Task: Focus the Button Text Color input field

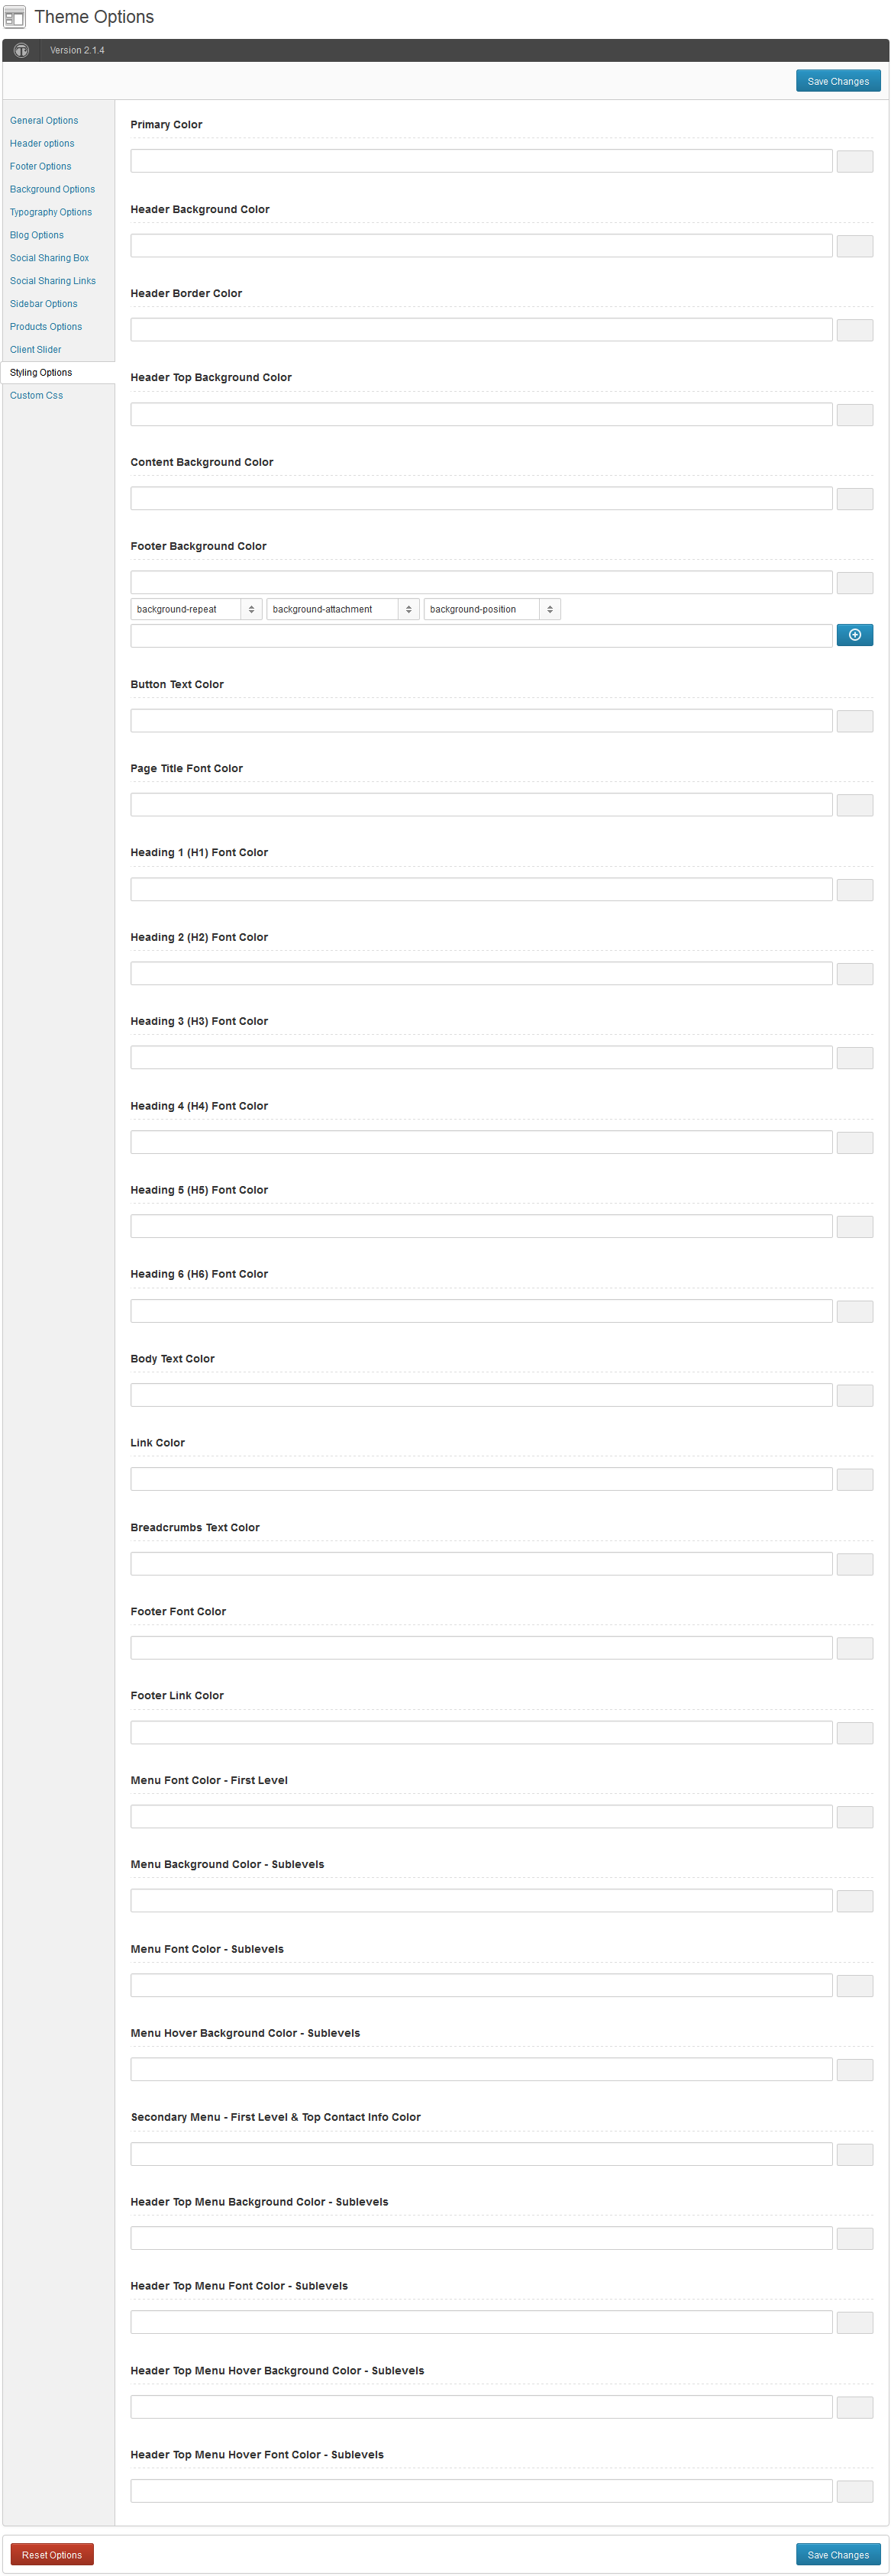Action: coord(481,721)
